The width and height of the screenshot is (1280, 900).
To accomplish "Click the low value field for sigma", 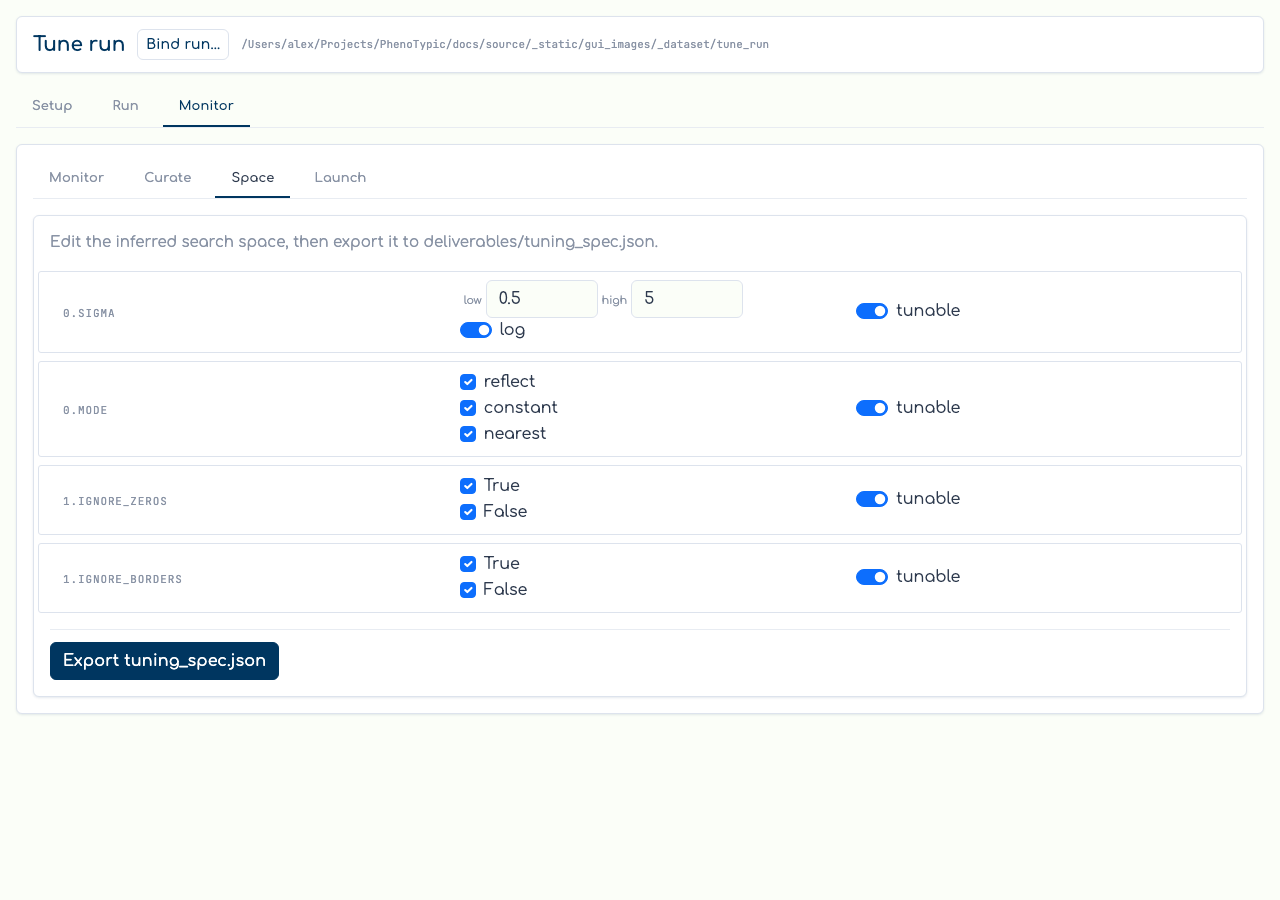I will pyautogui.click(x=542, y=299).
